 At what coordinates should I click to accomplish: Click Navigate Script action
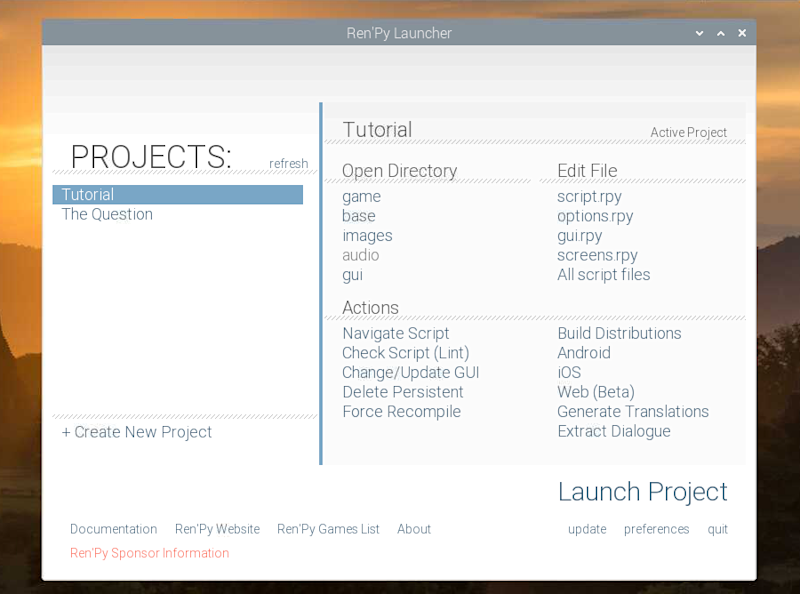395,333
